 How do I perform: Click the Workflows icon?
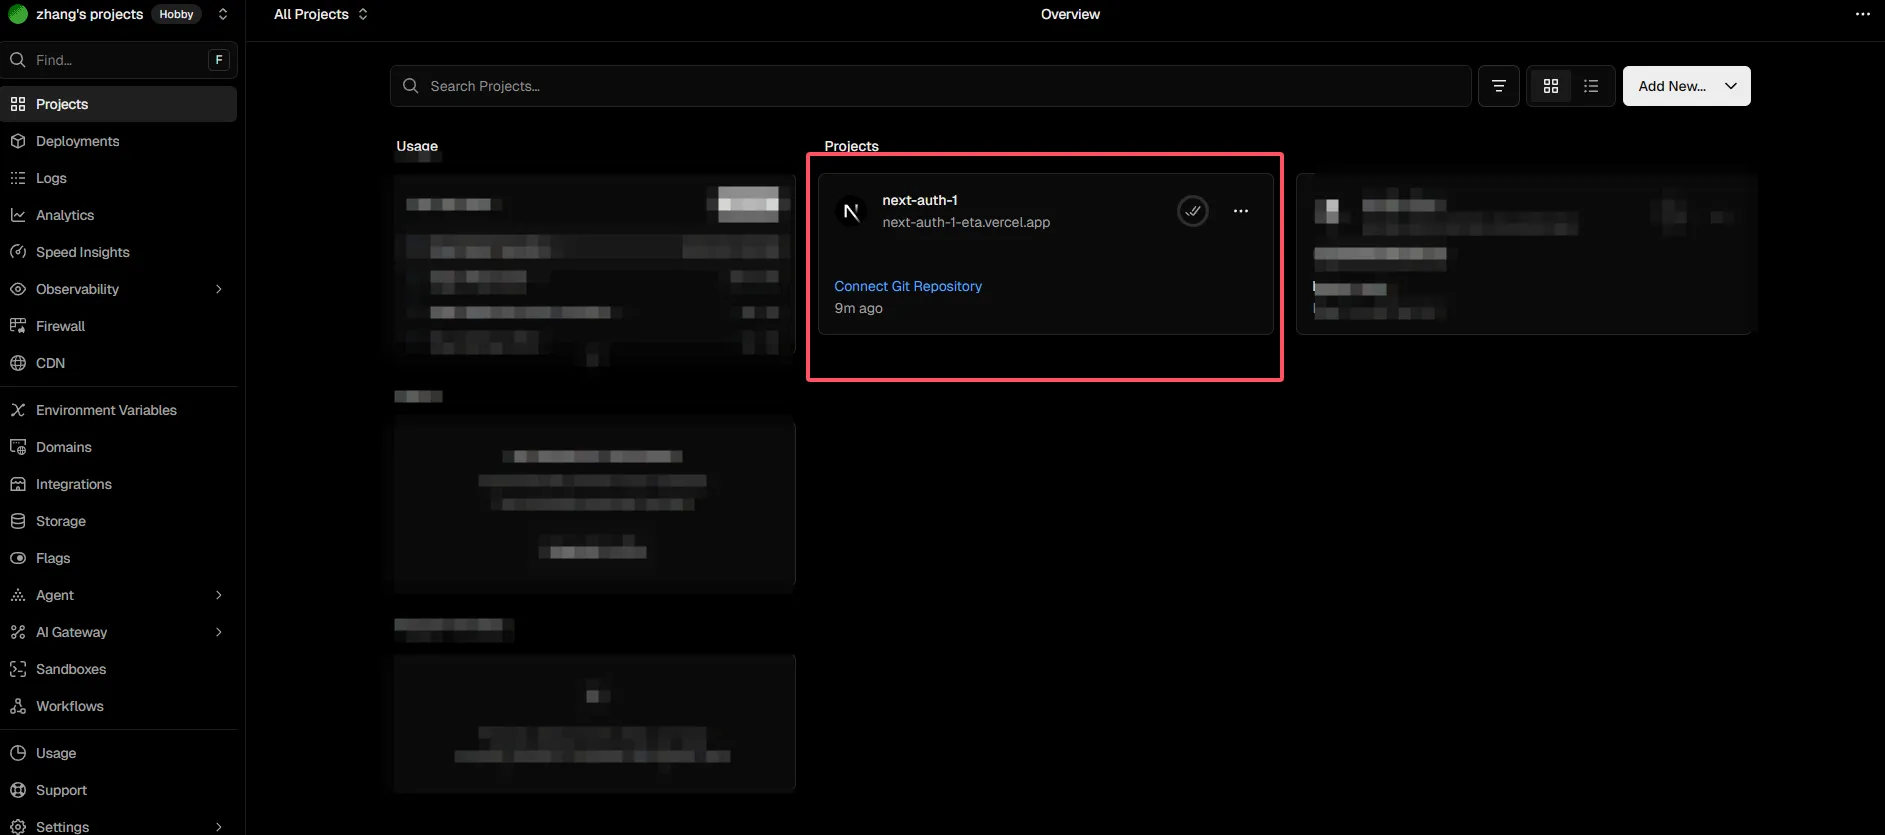pyautogui.click(x=18, y=706)
